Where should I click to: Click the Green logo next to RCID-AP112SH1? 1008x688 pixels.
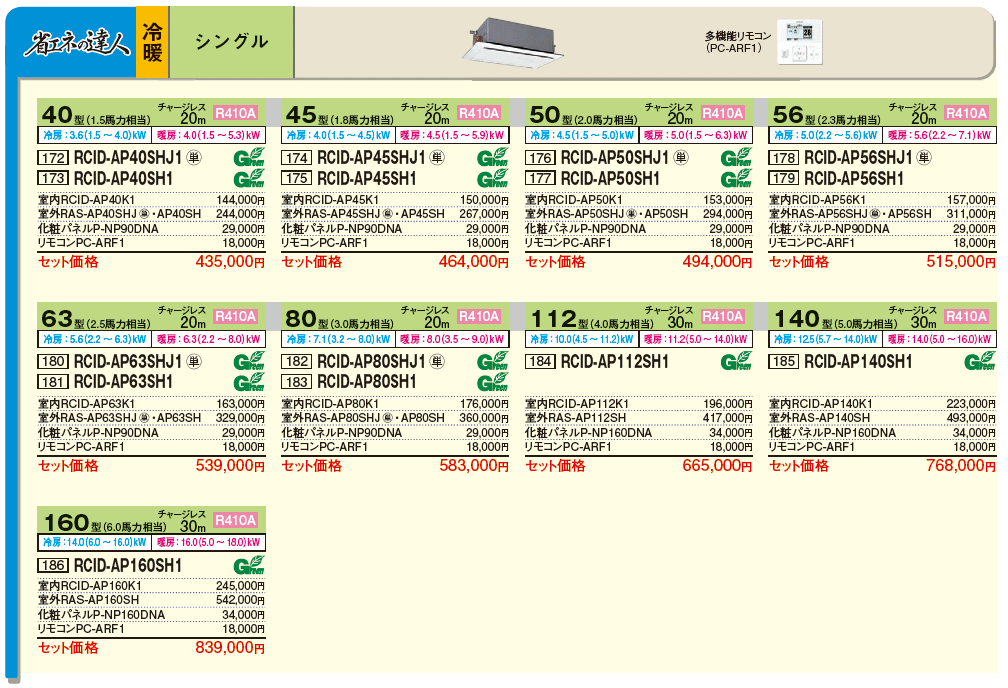736,361
